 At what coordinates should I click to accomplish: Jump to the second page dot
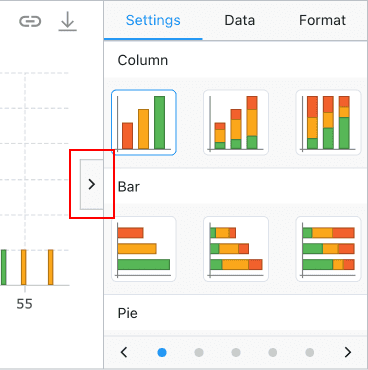(199, 352)
